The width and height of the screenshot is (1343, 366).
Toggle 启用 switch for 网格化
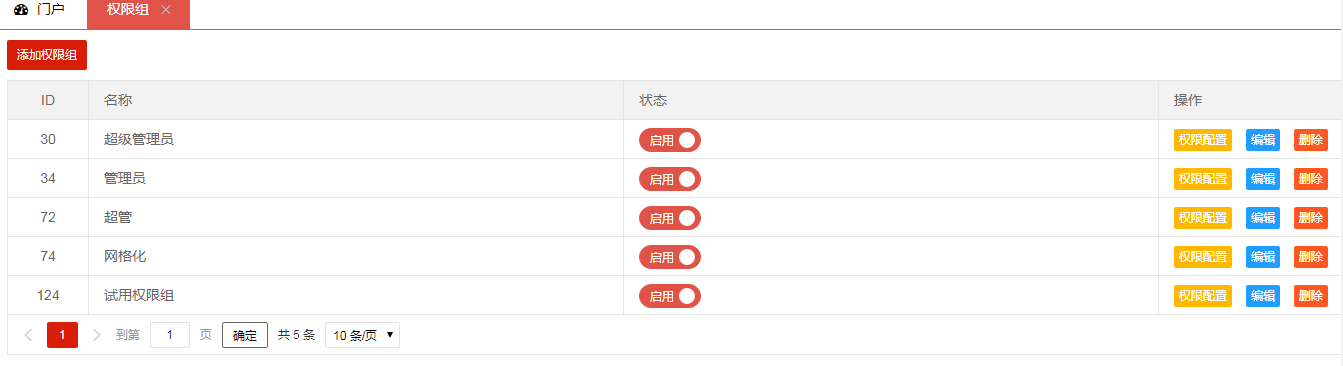click(x=670, y=257)
